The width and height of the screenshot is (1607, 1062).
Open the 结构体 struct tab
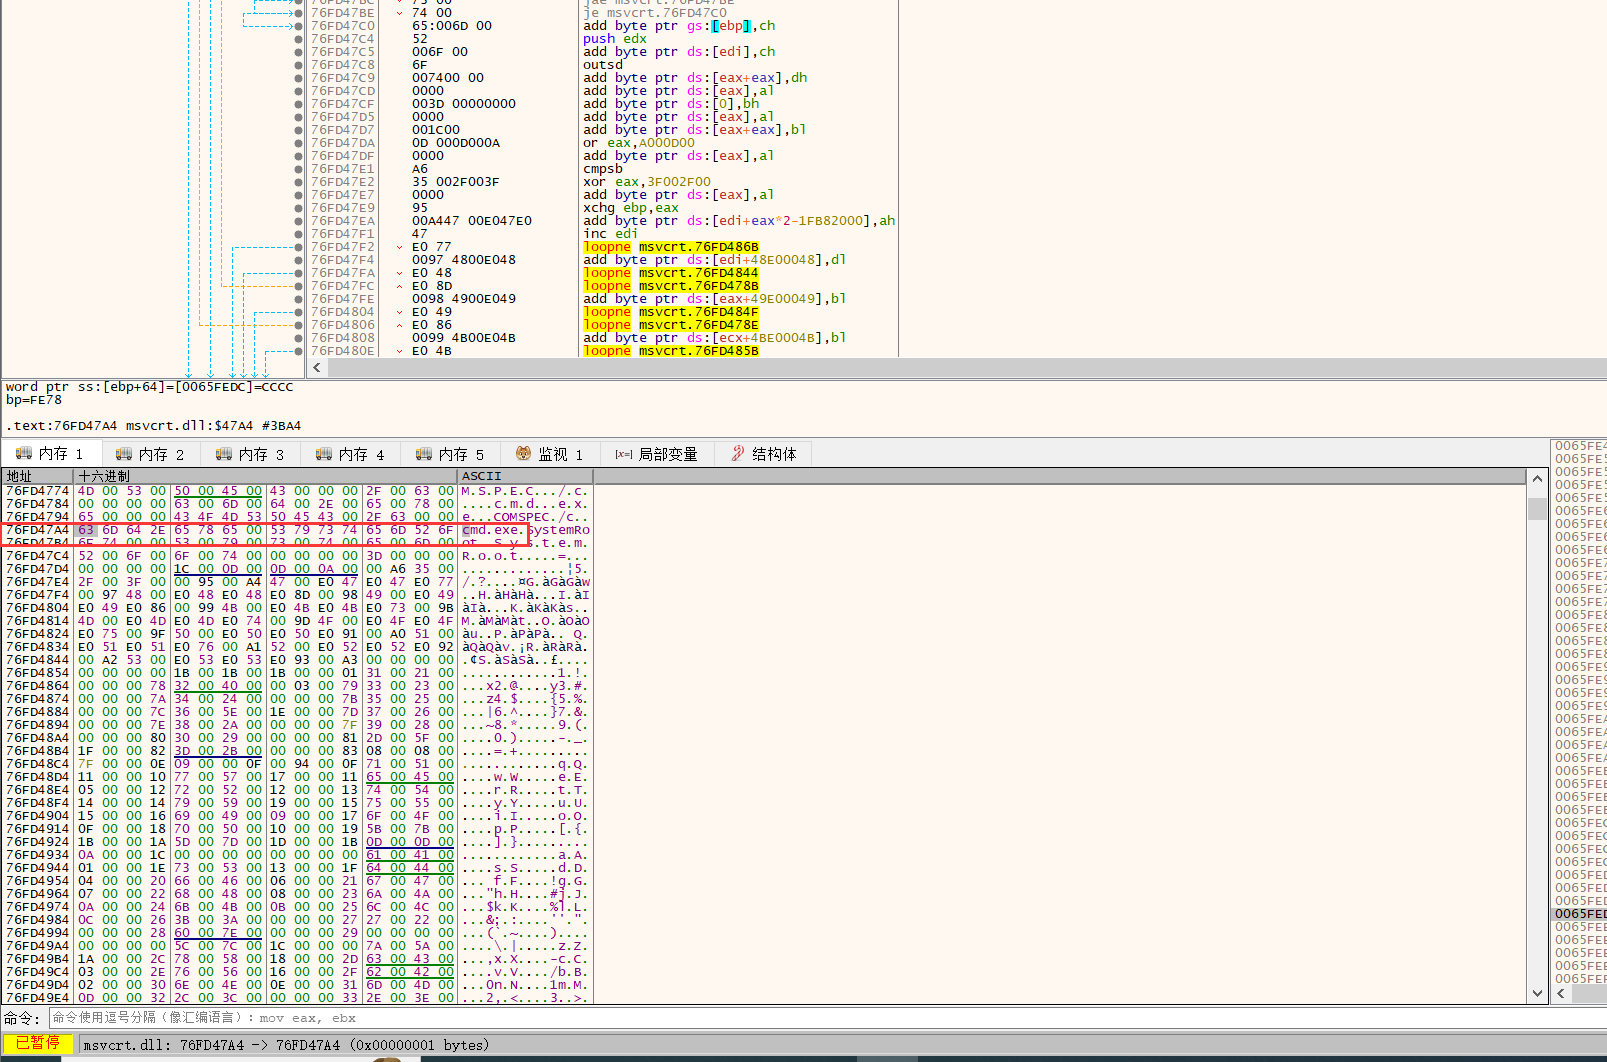tap(765, 454)
